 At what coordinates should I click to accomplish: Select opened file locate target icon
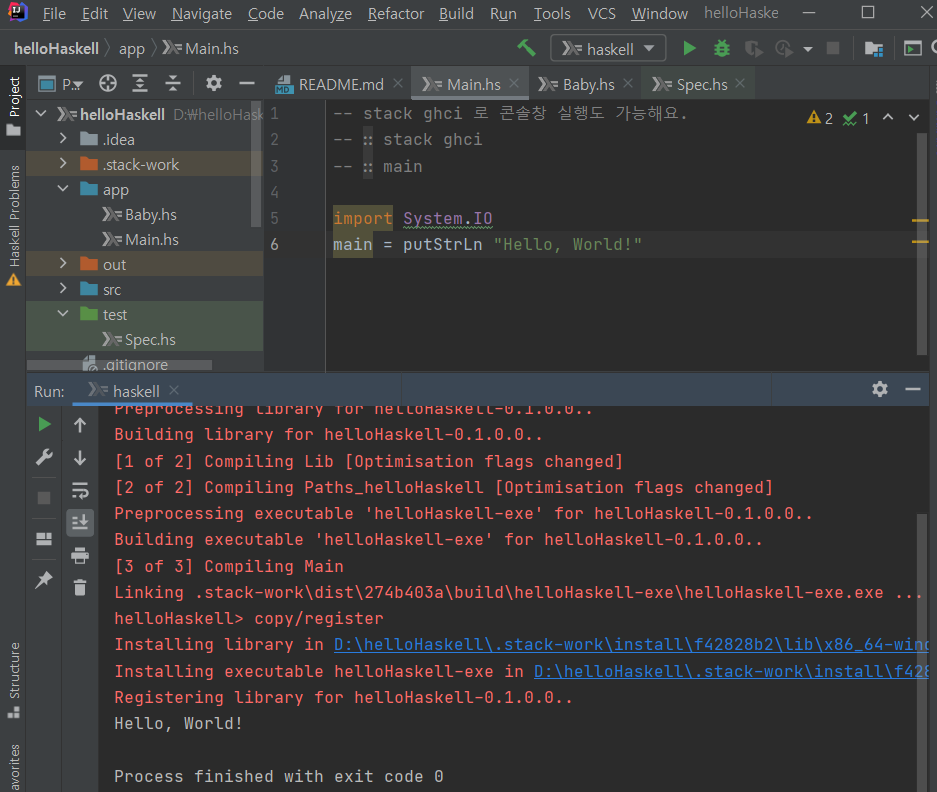(x=108, y=84)
